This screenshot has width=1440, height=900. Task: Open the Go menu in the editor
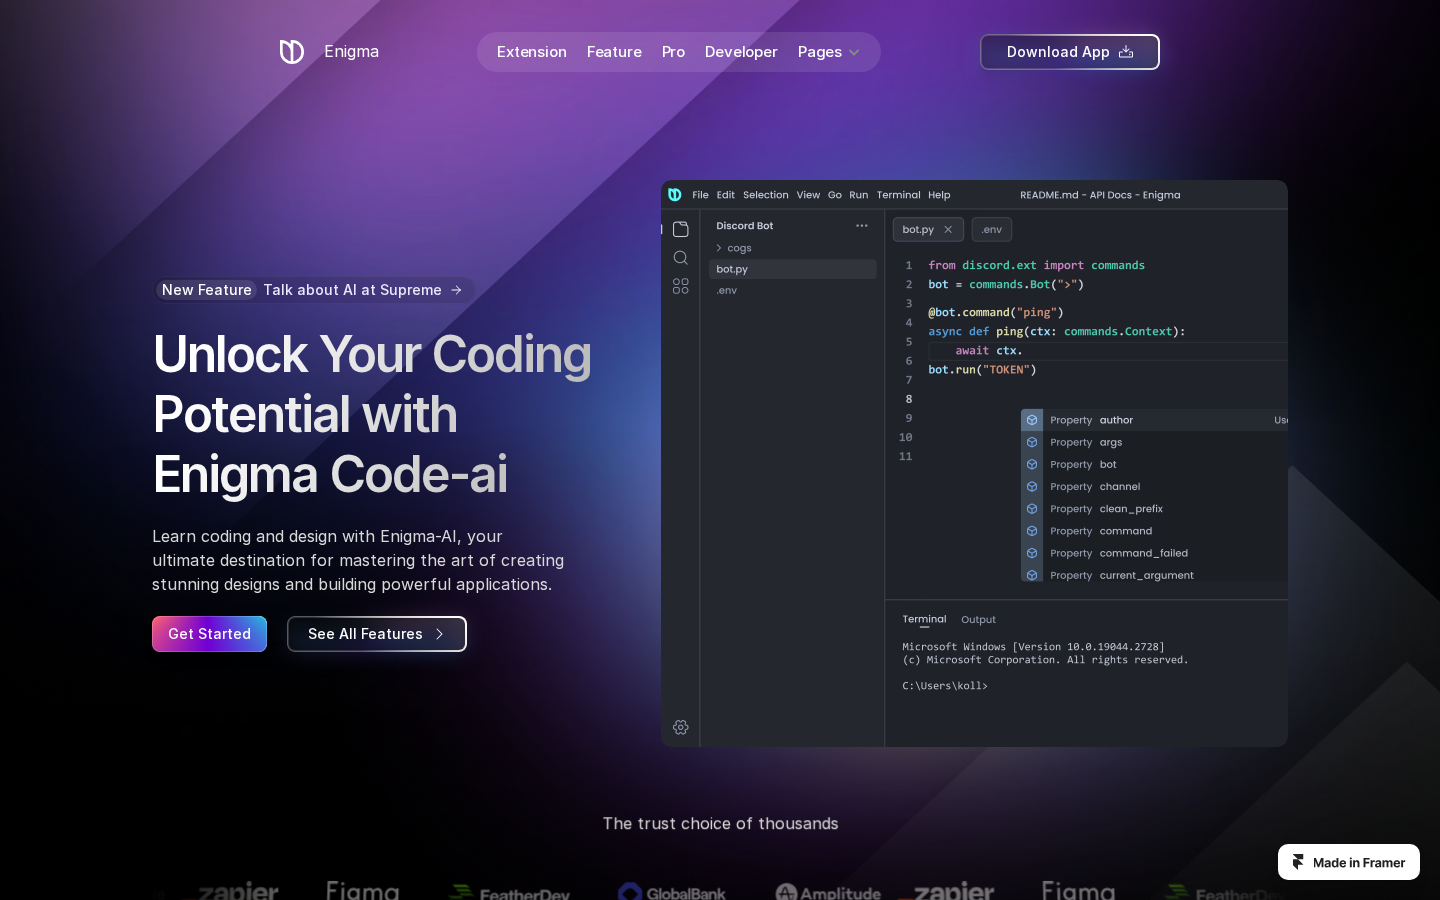[835, 195]
